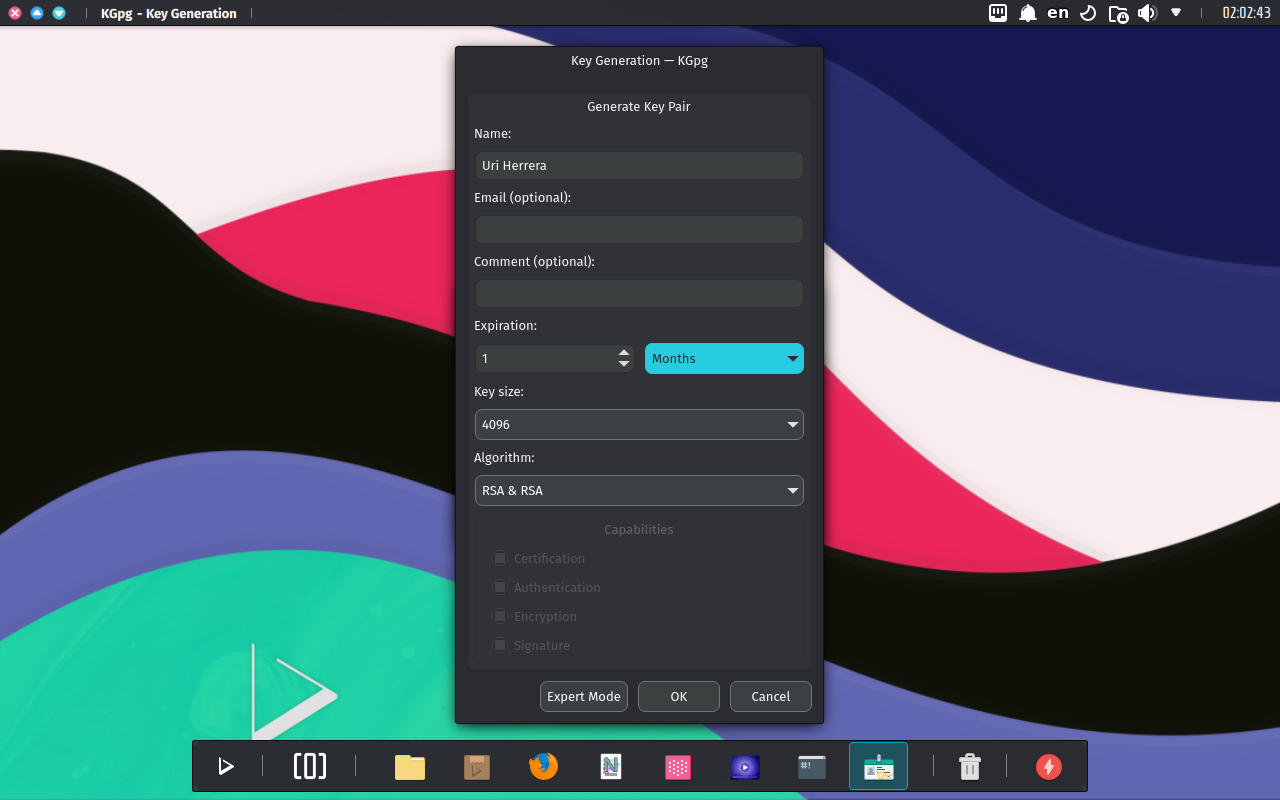Click the 'Generate Key Pair' heading
Image resolution: width=1280 pixels, height=800 pixels.
[x=639, y=106]
